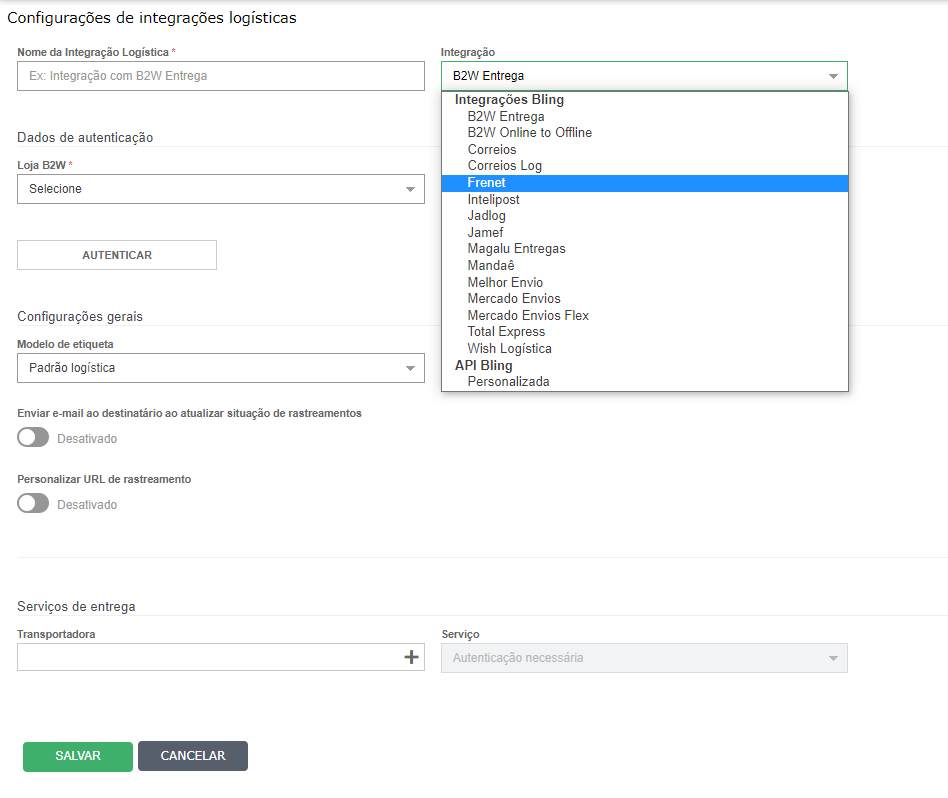Collapse the Integração dropdown showing B2W Entrega

coord(643,76)
